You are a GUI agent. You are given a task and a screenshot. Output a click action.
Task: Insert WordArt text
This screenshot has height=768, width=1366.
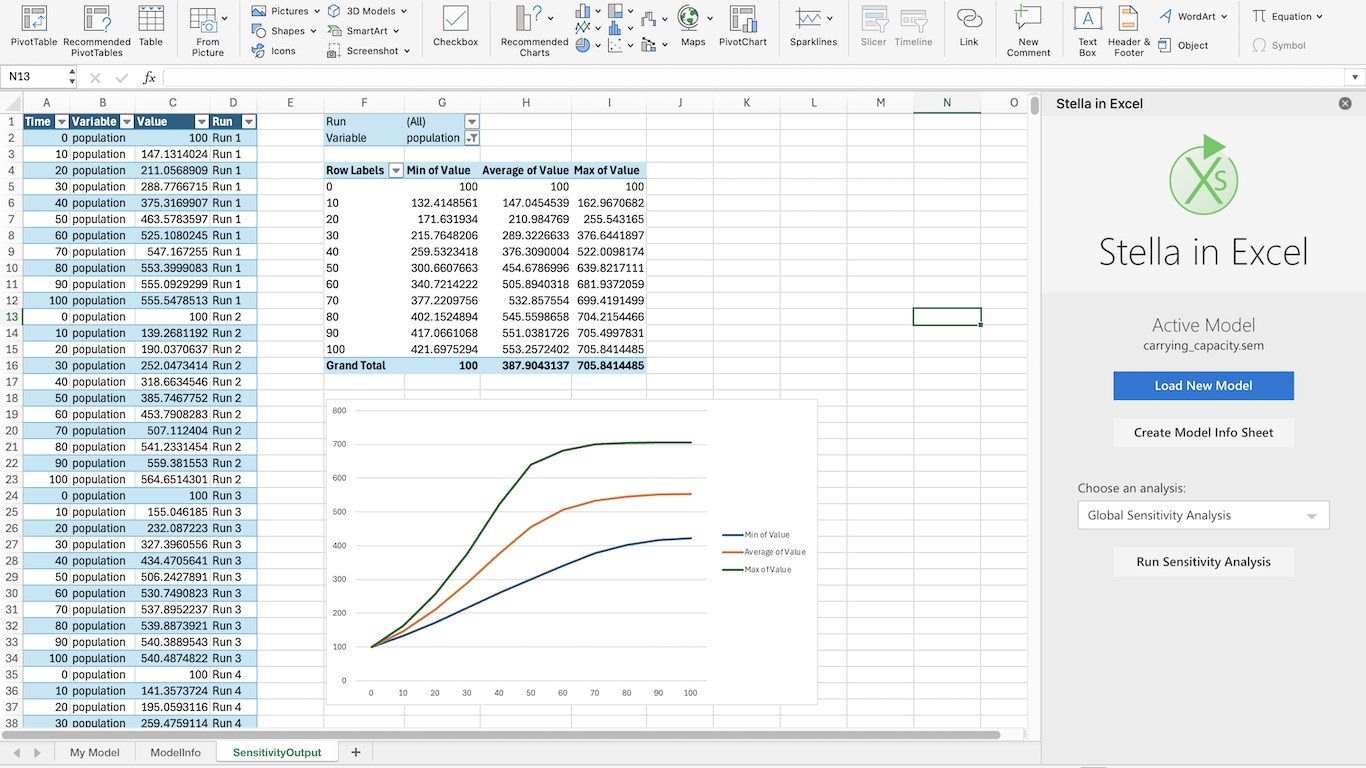point(1194,16)
